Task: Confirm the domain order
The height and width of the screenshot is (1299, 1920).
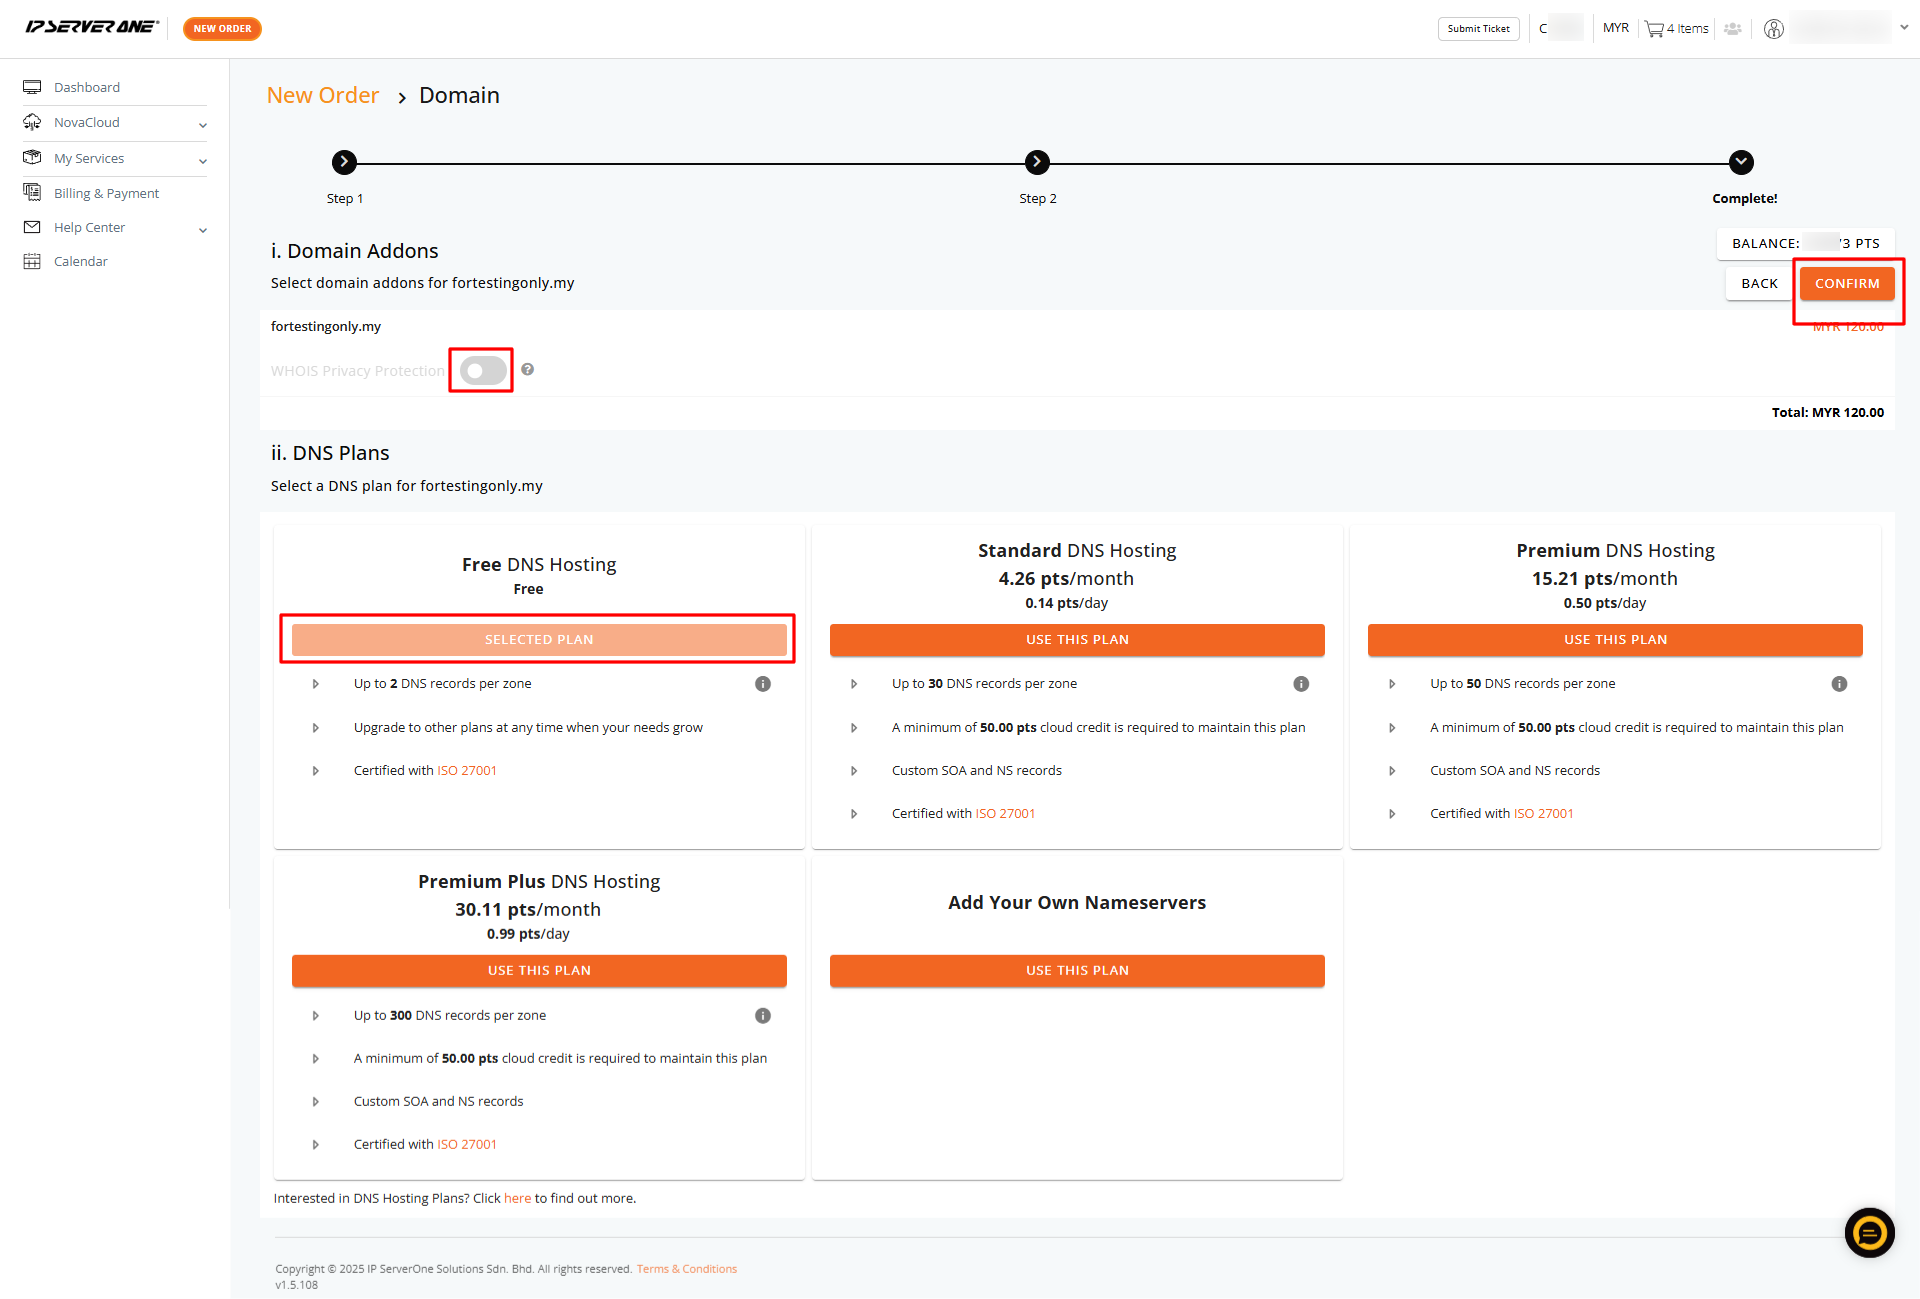Action: pyautogui.click(x=1847, y=284)
